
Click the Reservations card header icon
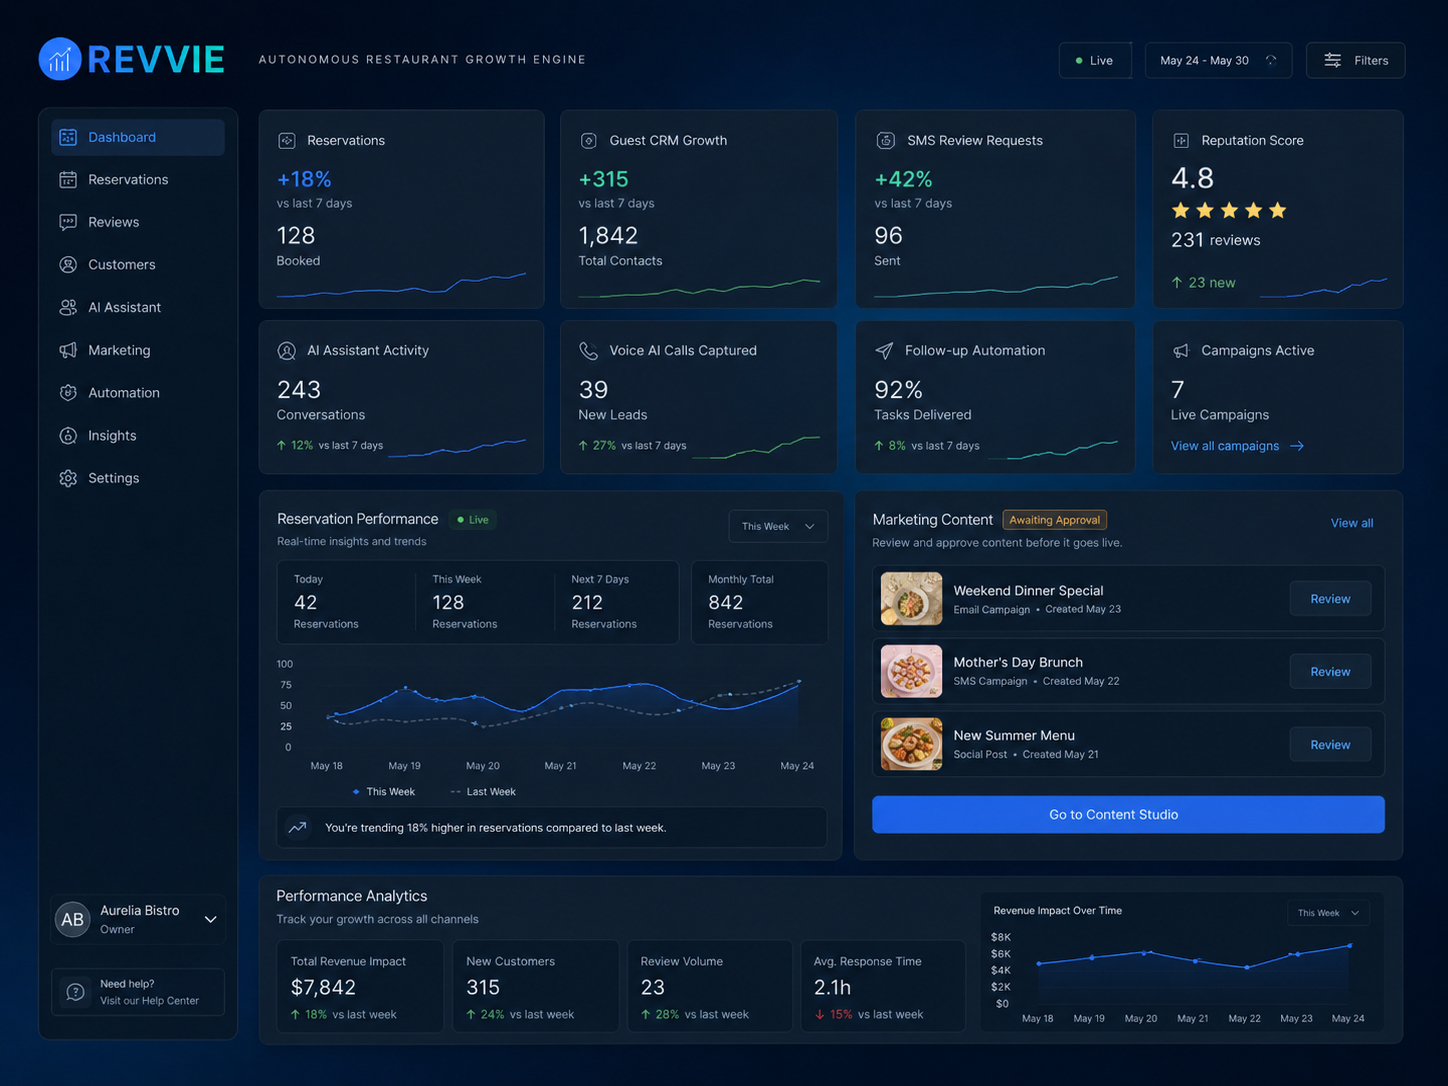pyautogui.click(x=287, y=141)
